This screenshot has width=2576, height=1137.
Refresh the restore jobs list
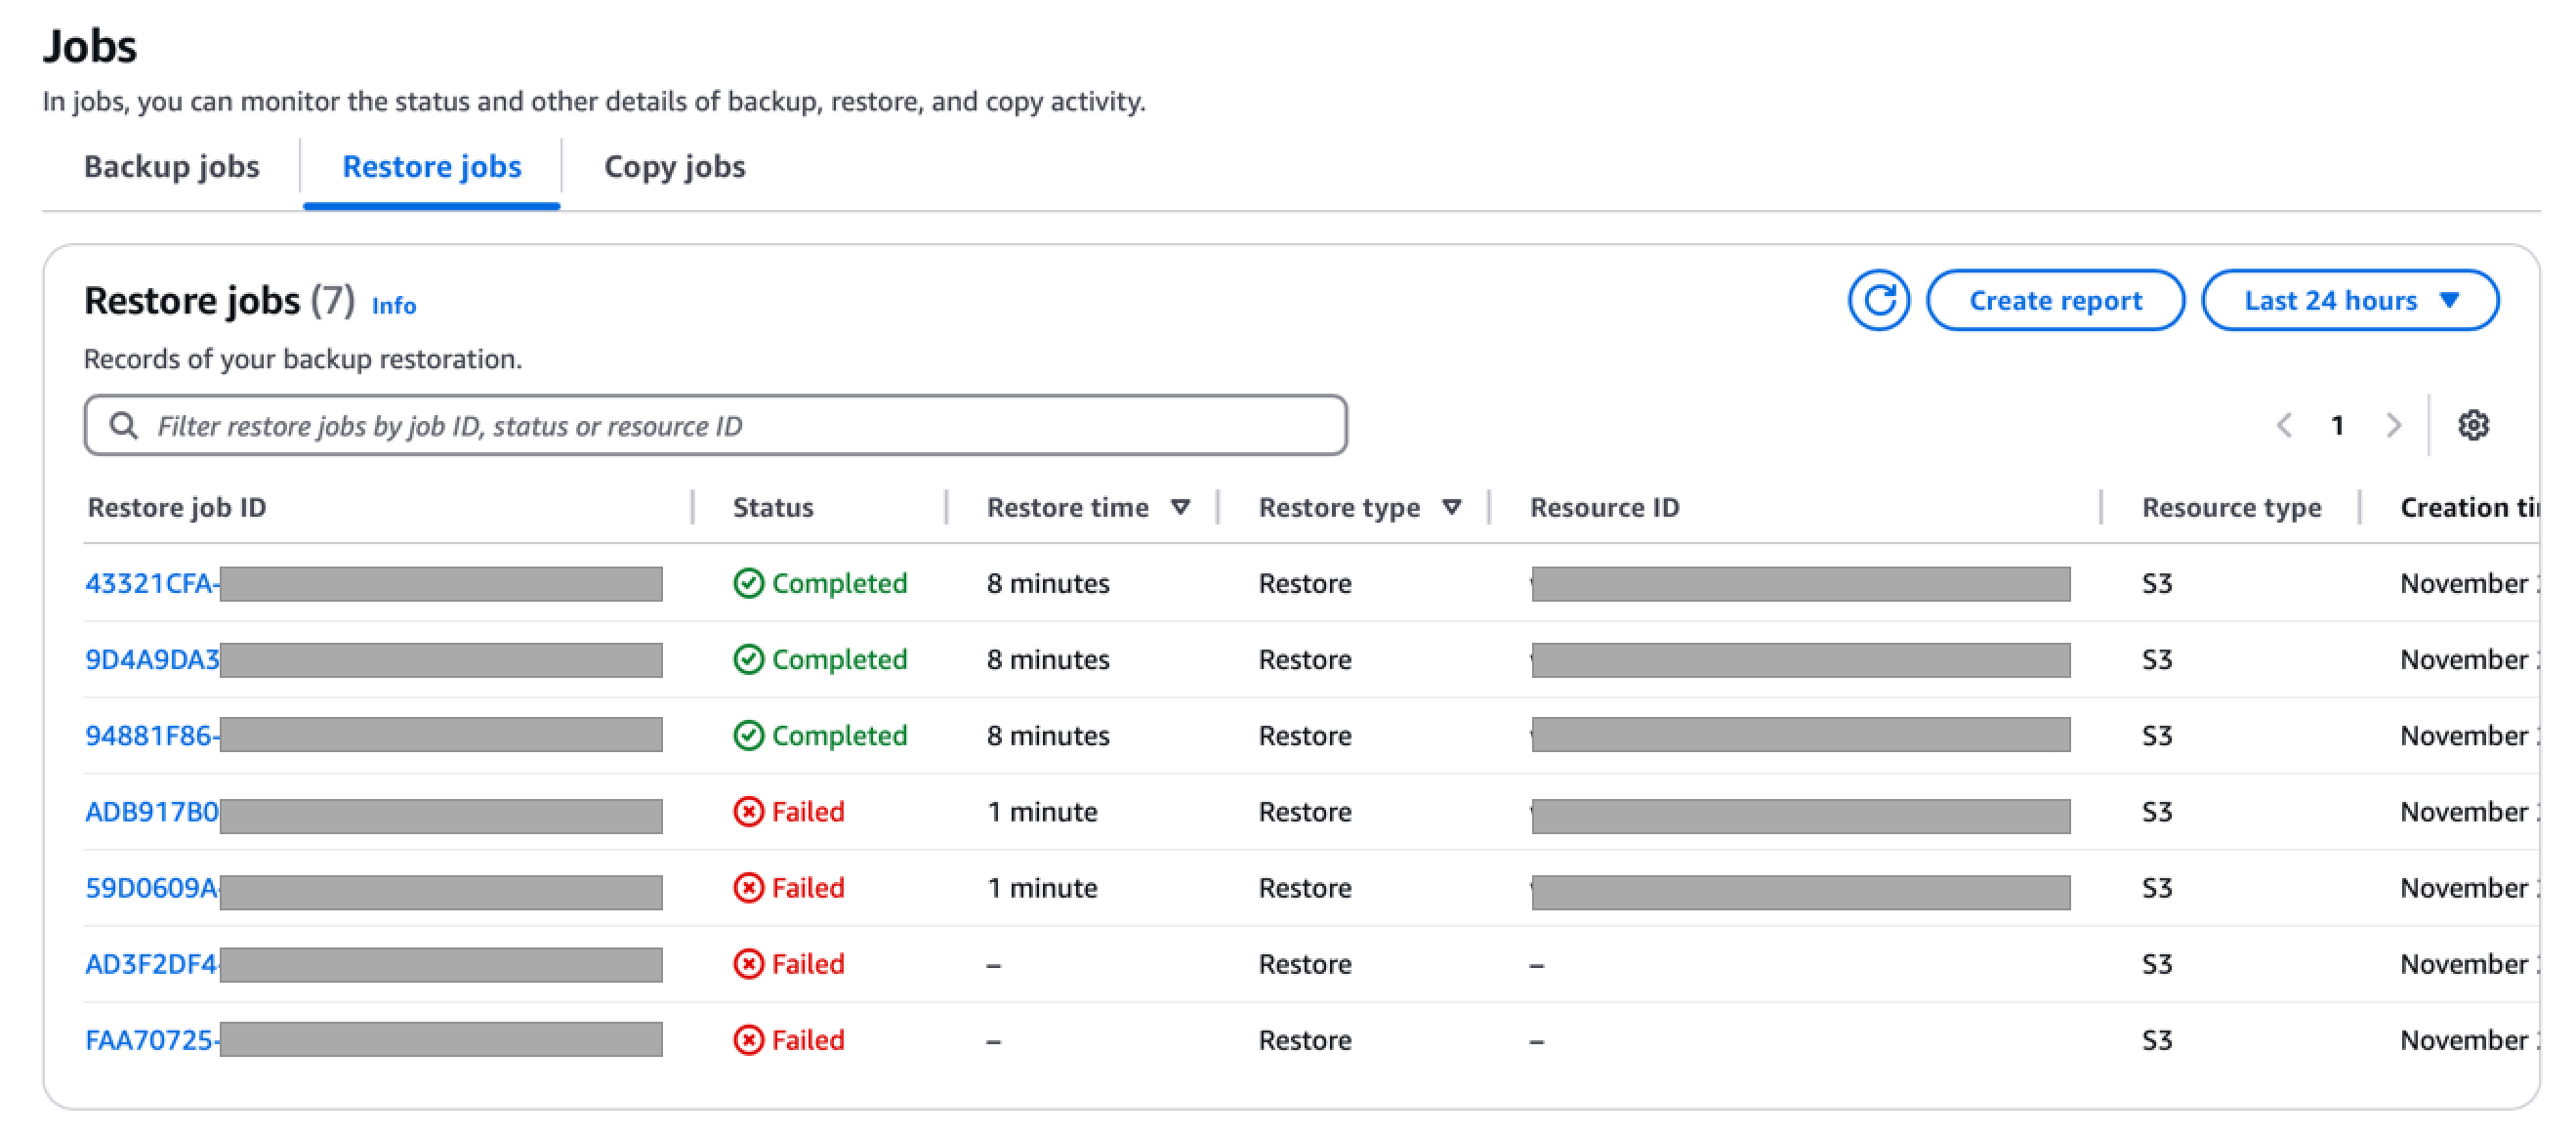tap(1878, 300)
